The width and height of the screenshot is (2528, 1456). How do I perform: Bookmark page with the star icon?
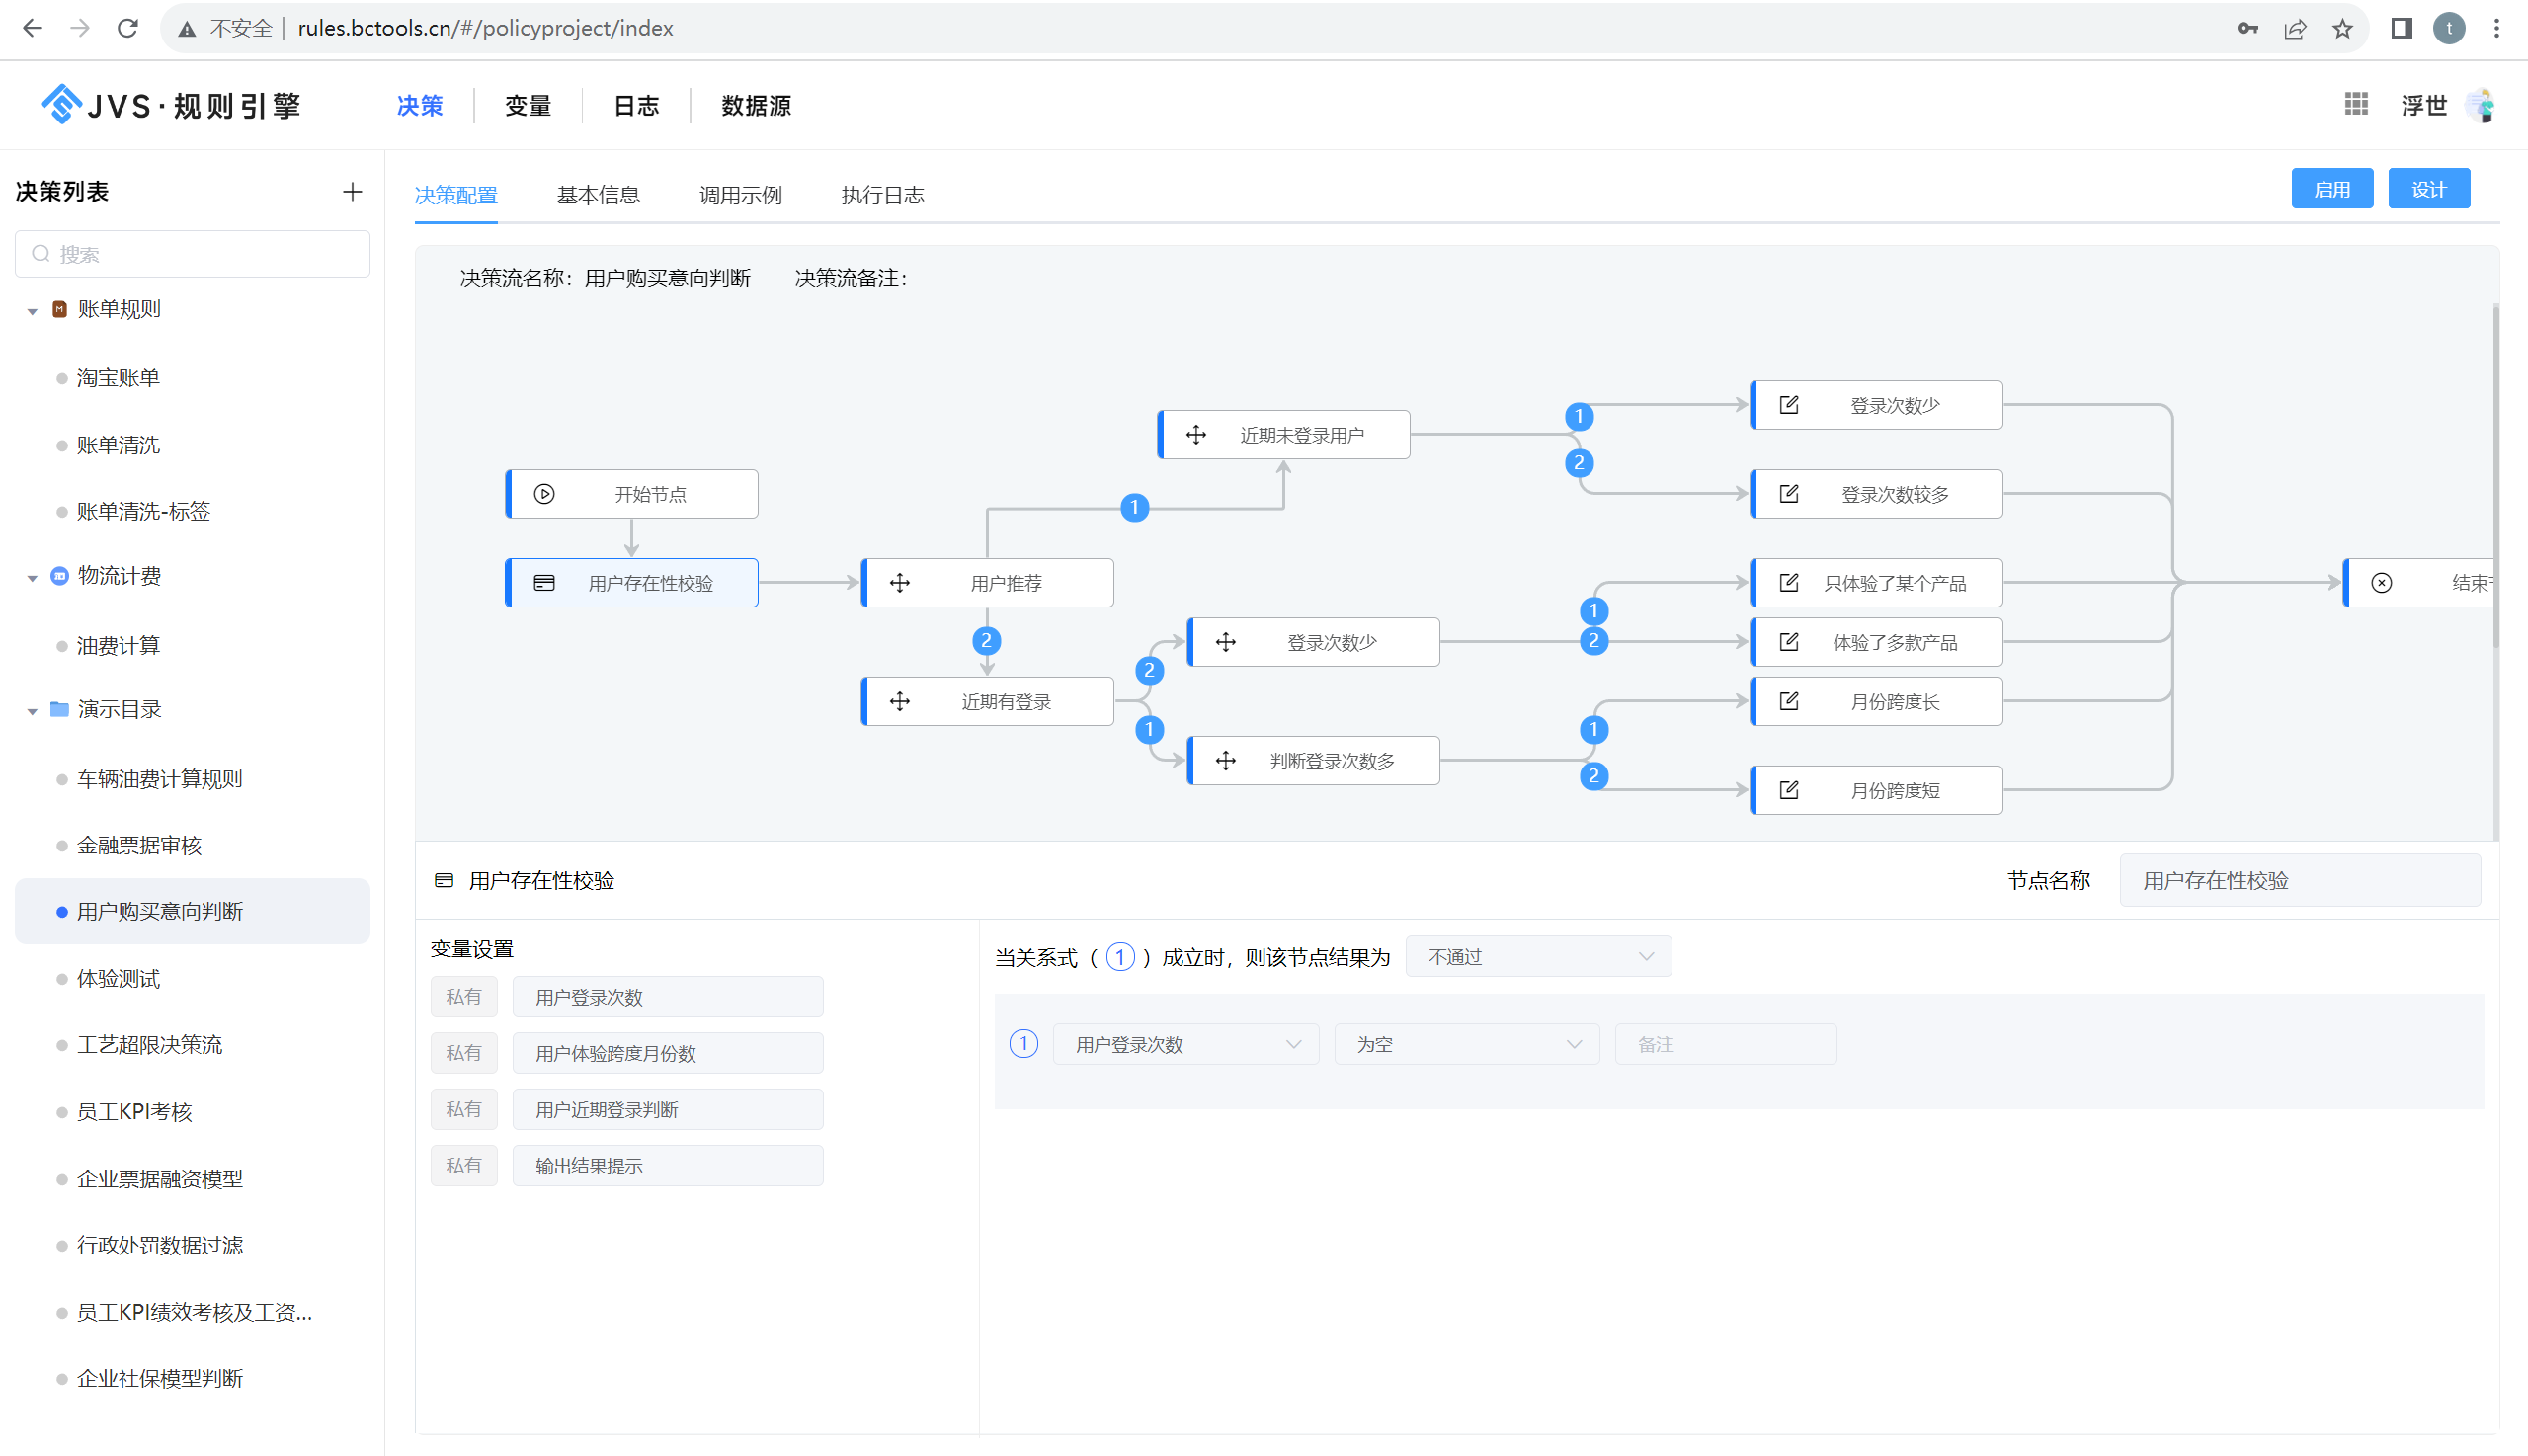tap(2342, 28)
